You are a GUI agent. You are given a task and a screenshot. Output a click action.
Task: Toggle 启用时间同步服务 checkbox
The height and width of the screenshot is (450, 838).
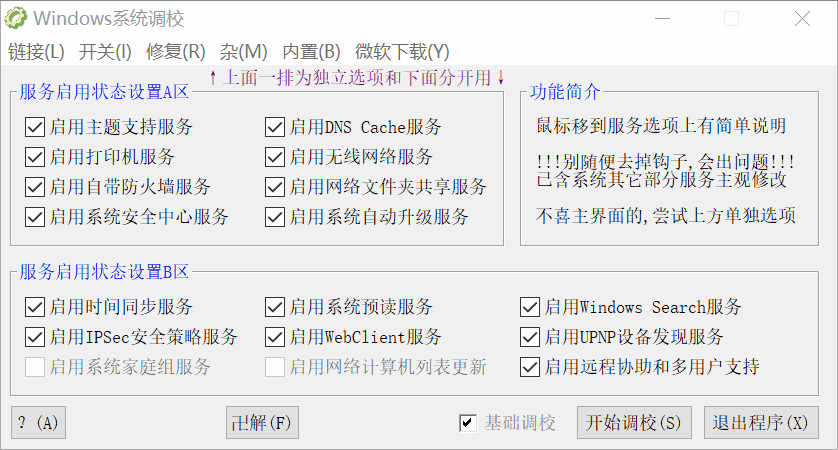coord(35,307)
